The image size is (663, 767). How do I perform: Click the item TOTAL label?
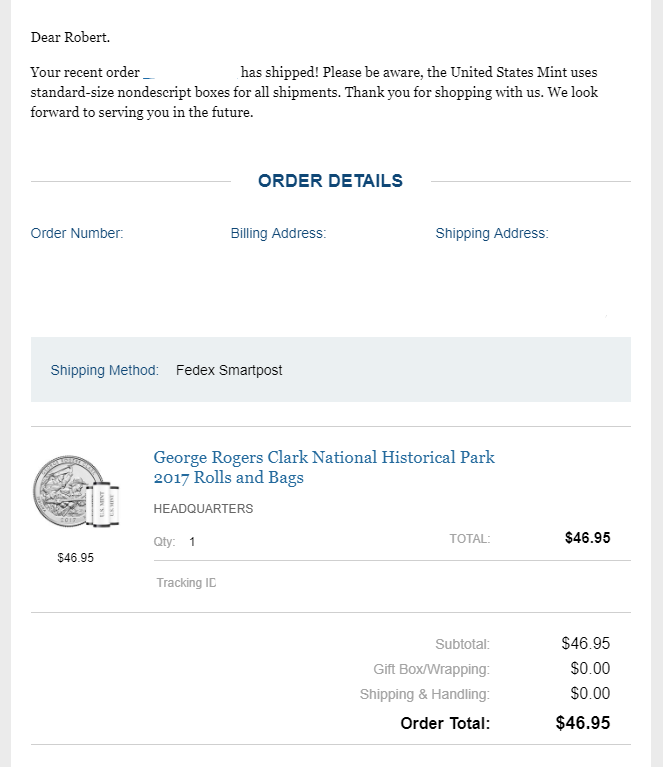[469, 539]
